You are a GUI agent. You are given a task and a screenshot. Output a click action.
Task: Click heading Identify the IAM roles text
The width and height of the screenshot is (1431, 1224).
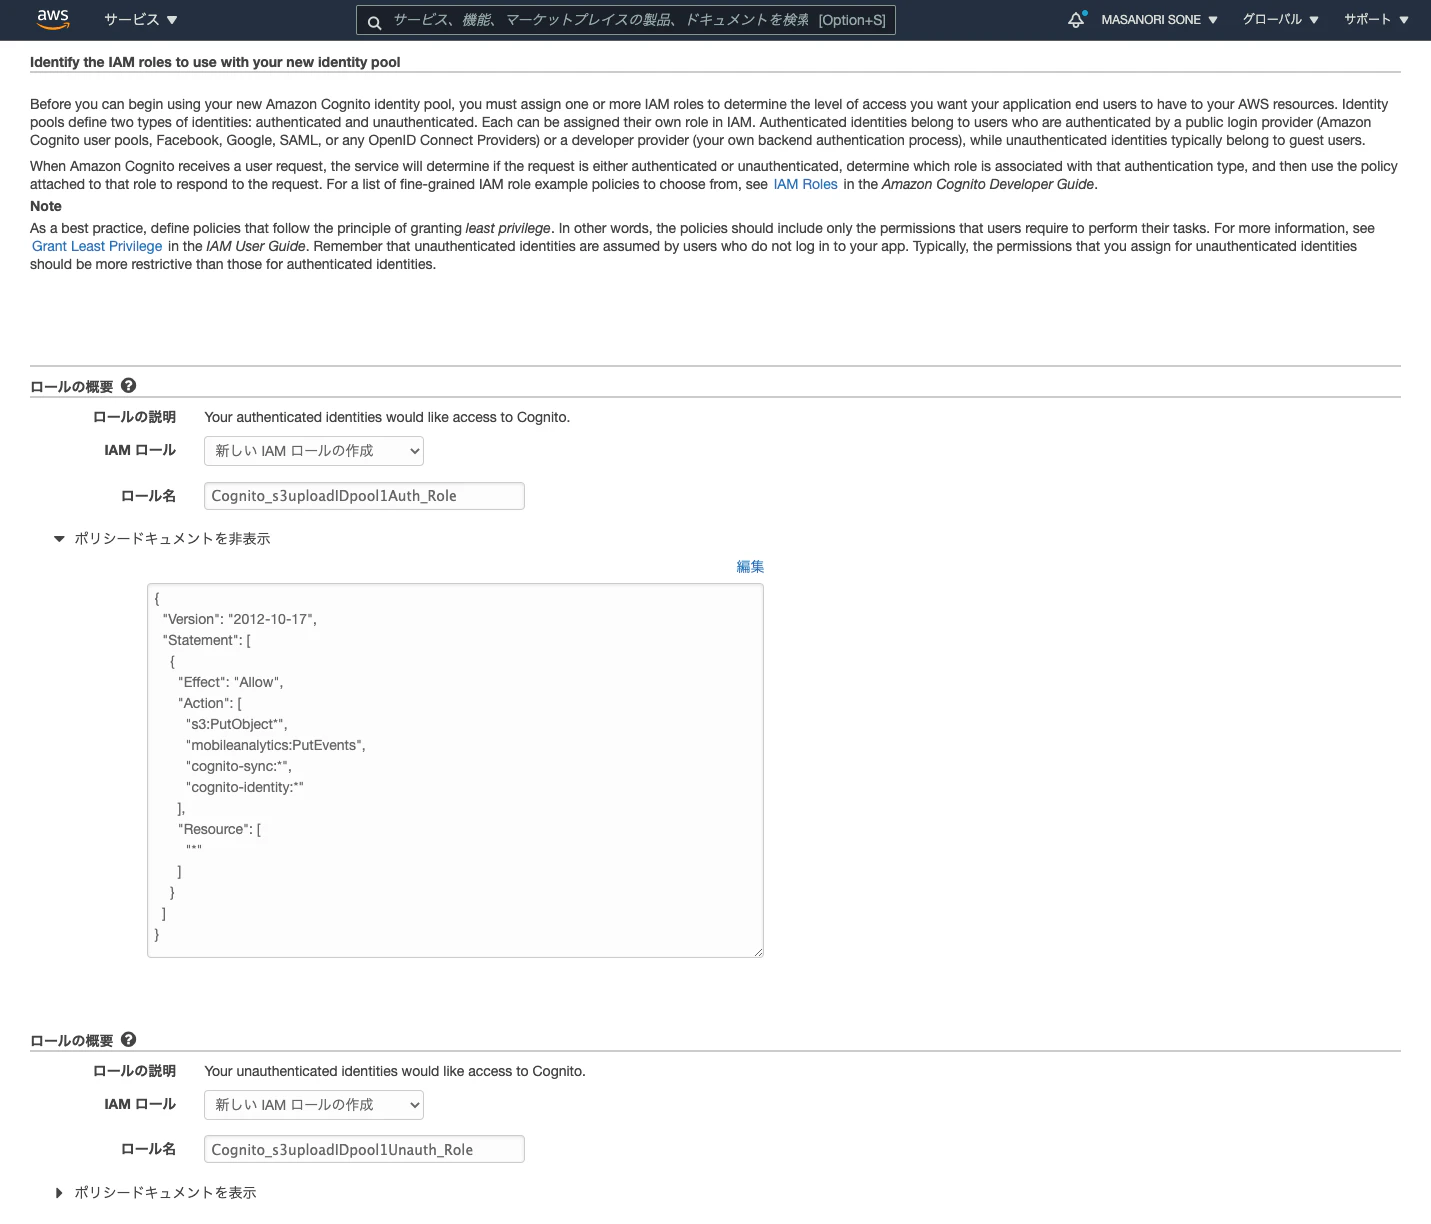[x=215, y=62]
